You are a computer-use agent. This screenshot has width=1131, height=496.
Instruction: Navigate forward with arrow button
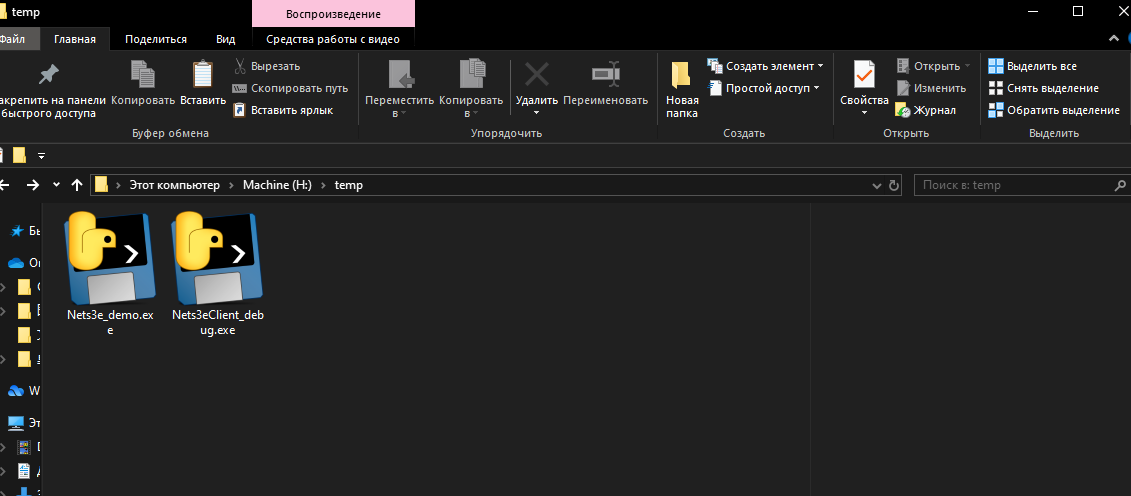coord(32,185)
